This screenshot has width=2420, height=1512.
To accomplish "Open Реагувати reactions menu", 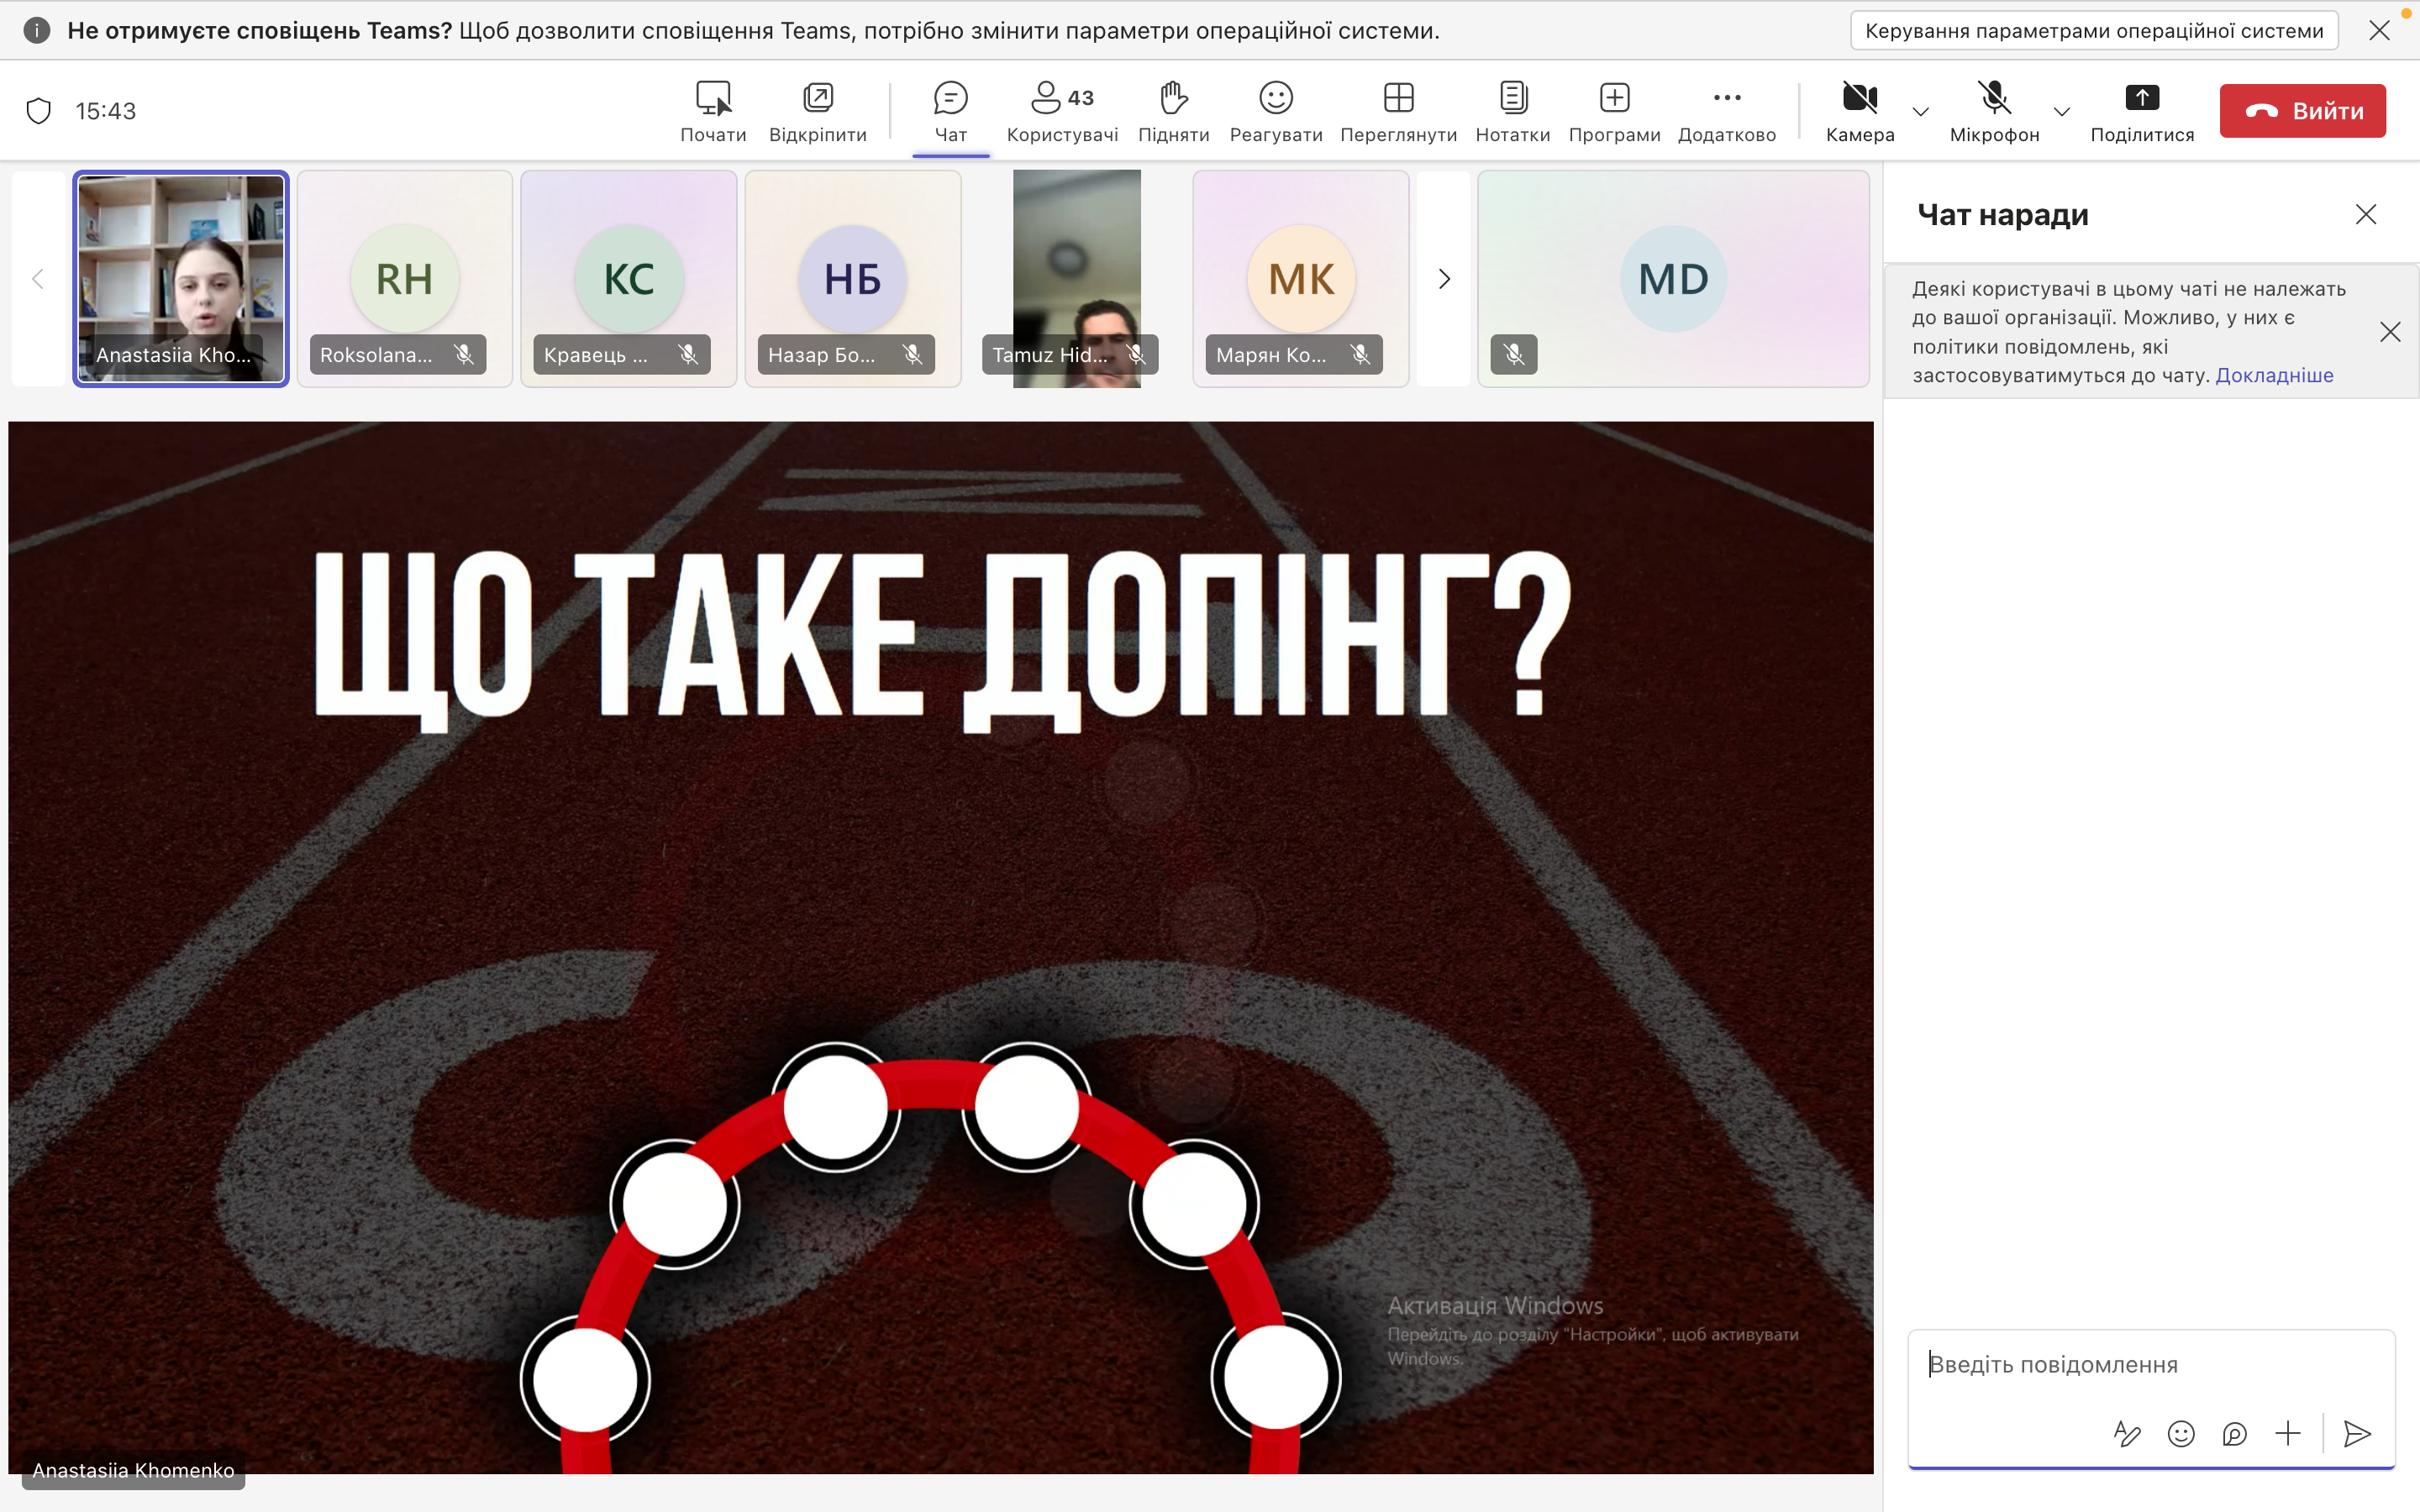I will click(1276, 112).
